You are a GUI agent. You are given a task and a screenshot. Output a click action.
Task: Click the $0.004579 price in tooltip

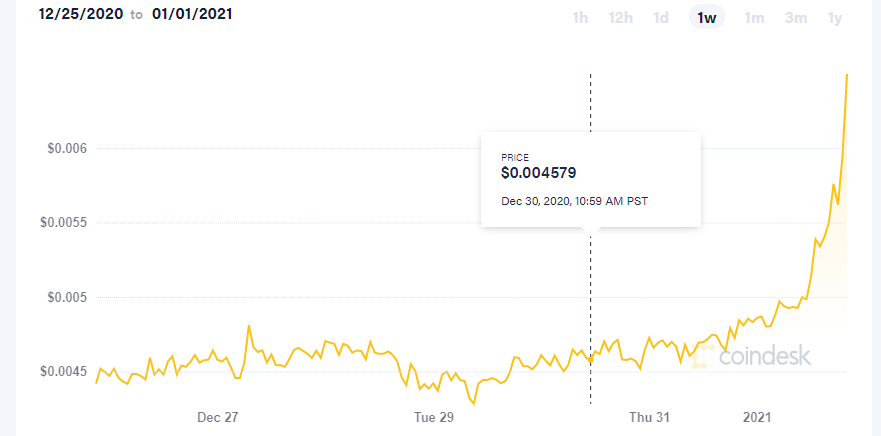tap(539, 173)
